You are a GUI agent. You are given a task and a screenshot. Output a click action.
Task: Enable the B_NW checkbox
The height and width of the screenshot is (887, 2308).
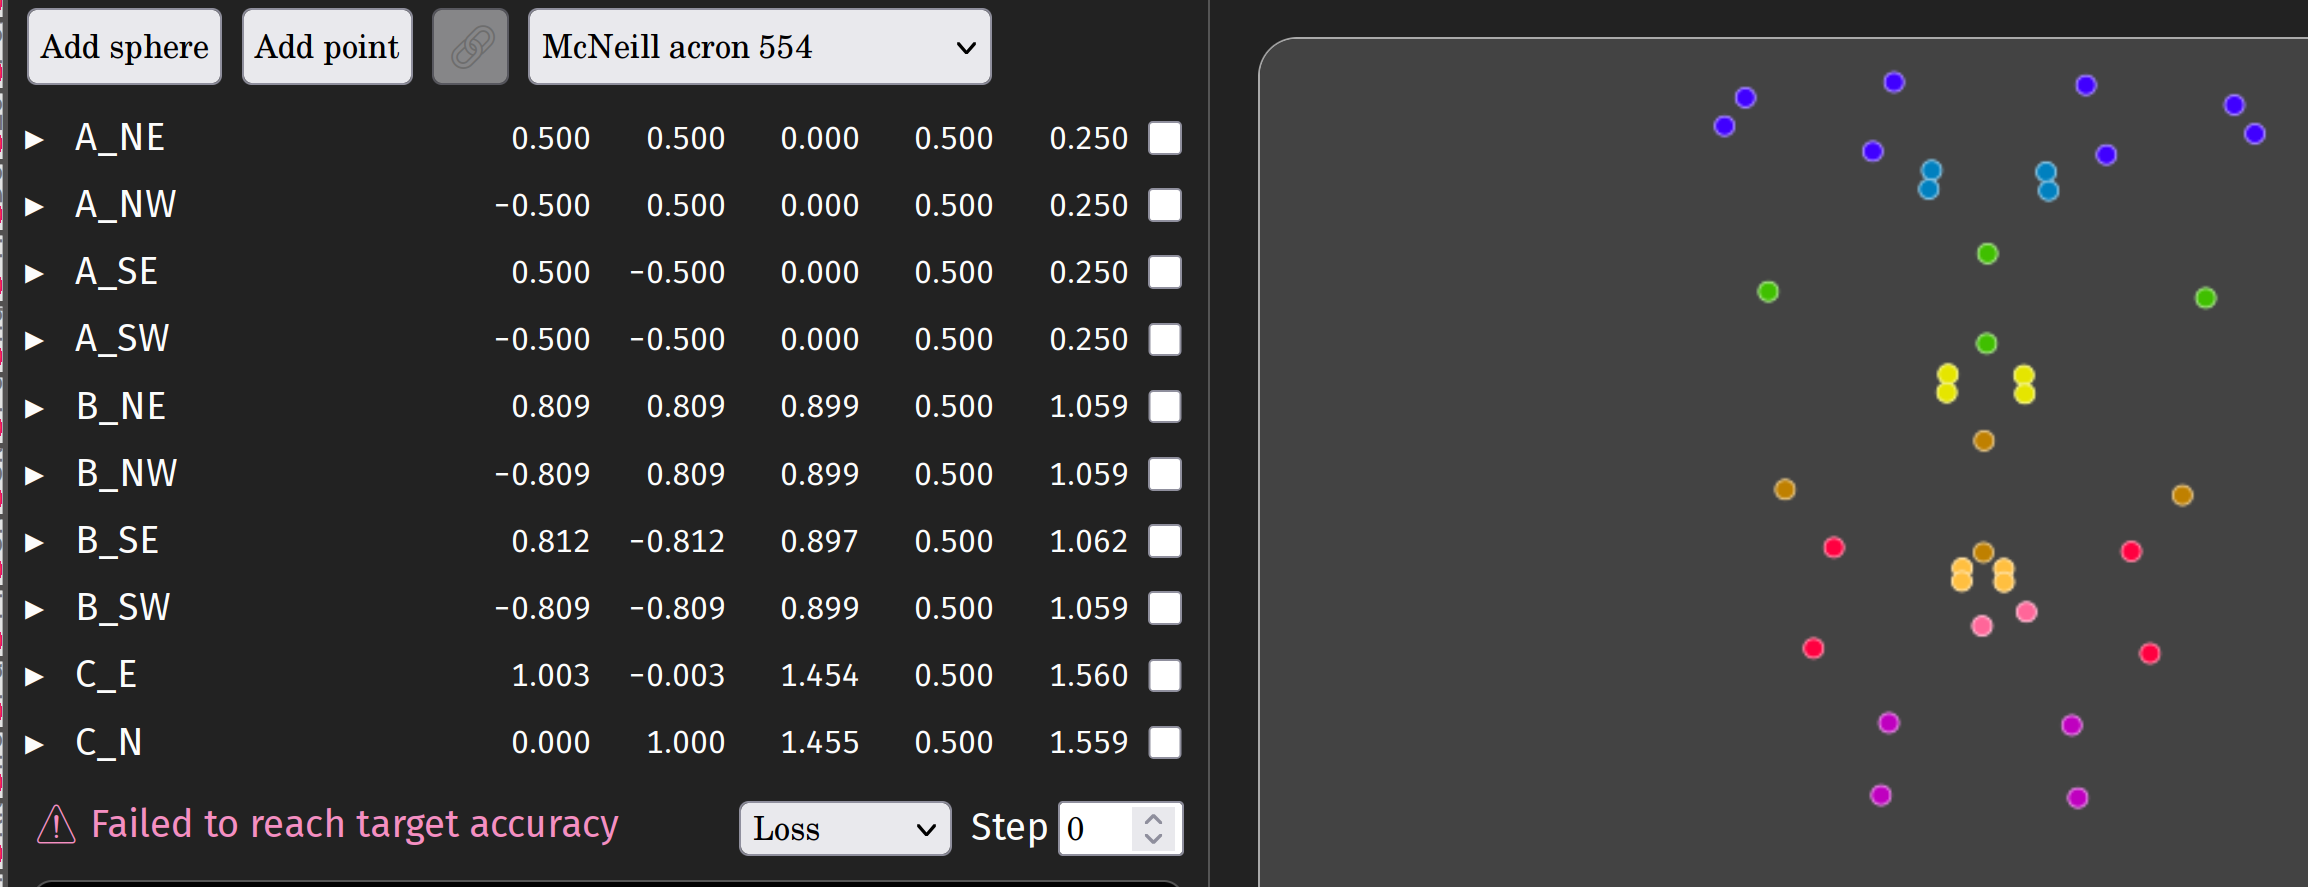point(1165,474)
